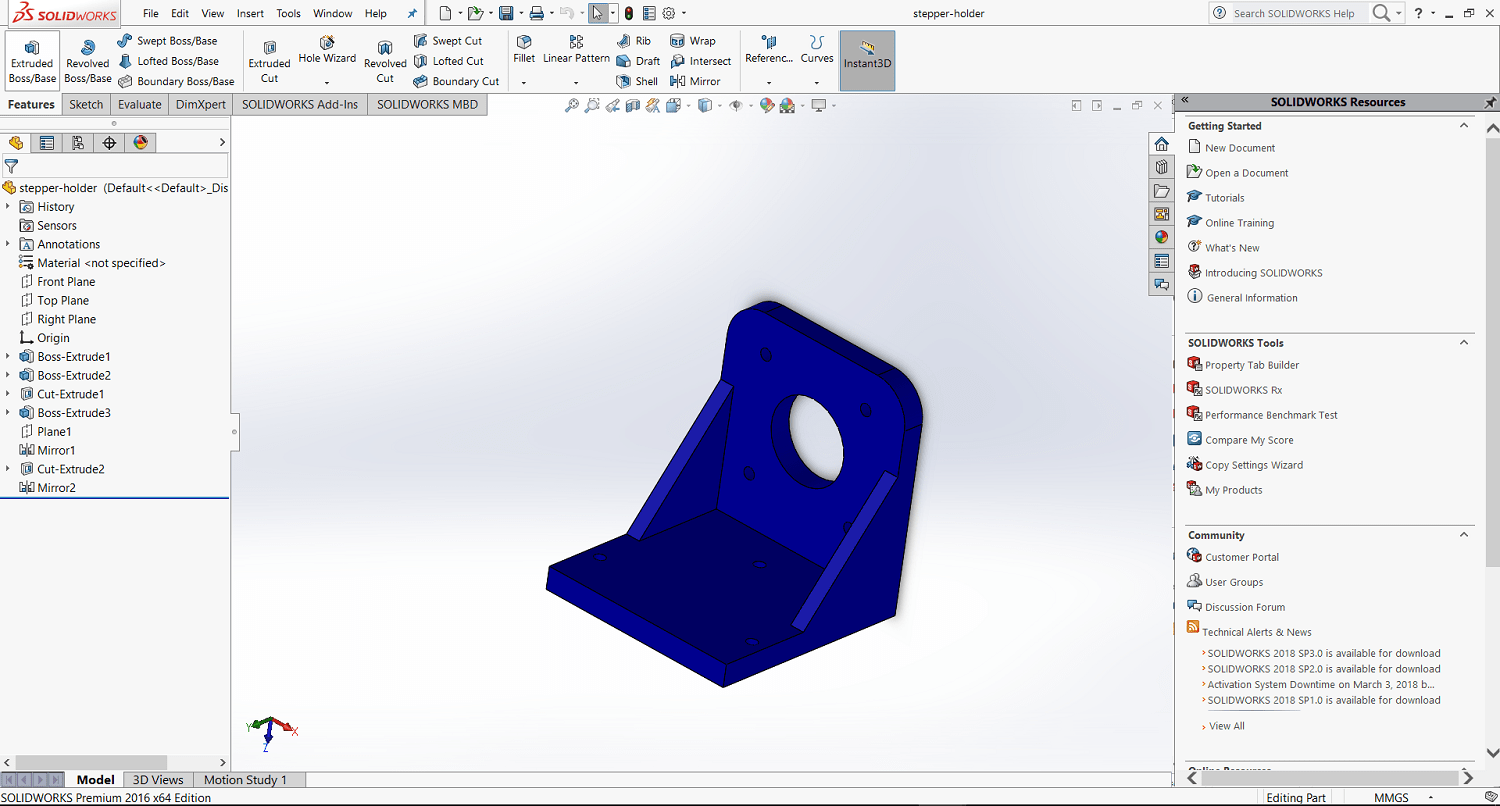
Task: Open the File menu
Action: [151, 14]
